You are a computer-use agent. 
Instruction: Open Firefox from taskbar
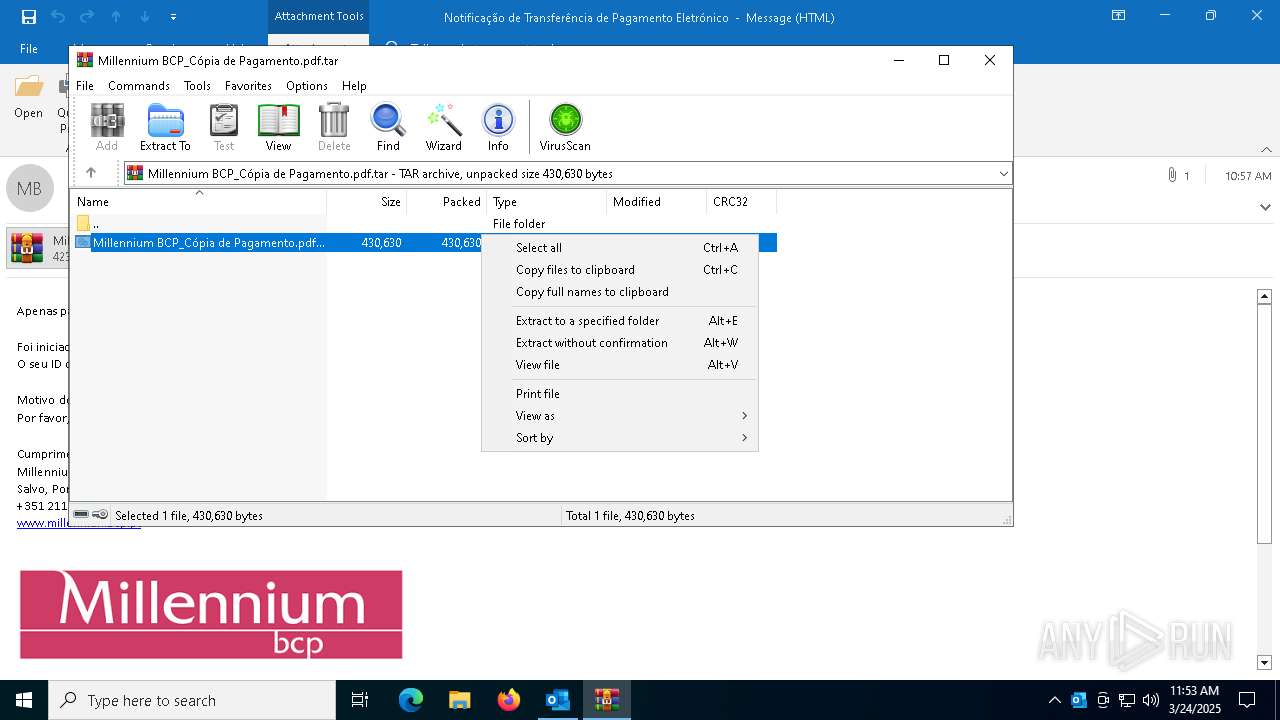tap(508, 700)
